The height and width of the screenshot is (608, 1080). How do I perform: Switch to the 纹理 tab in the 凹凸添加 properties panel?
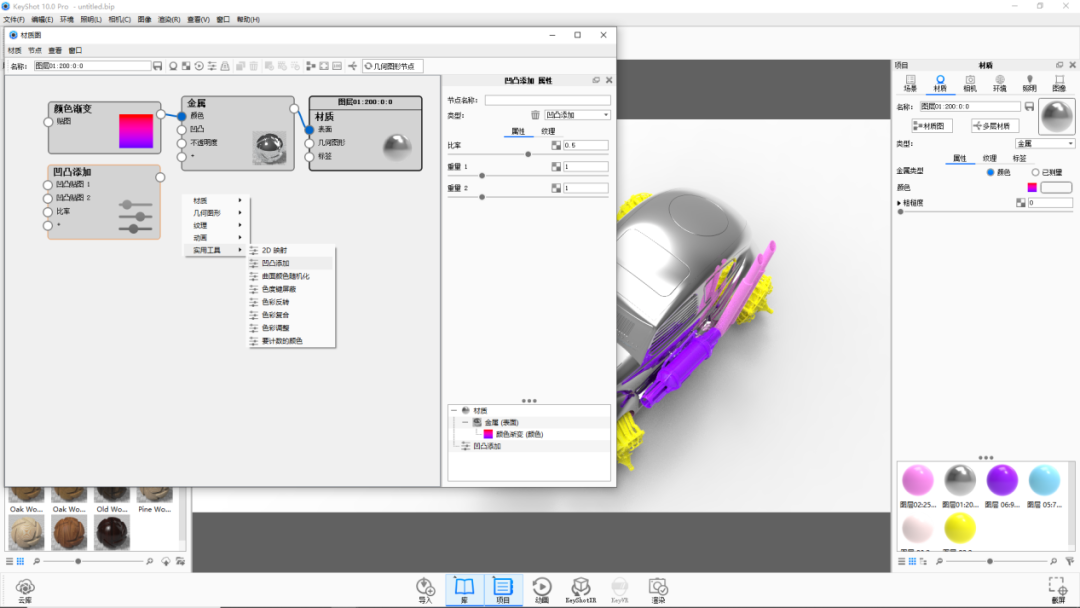coord(548,132)
